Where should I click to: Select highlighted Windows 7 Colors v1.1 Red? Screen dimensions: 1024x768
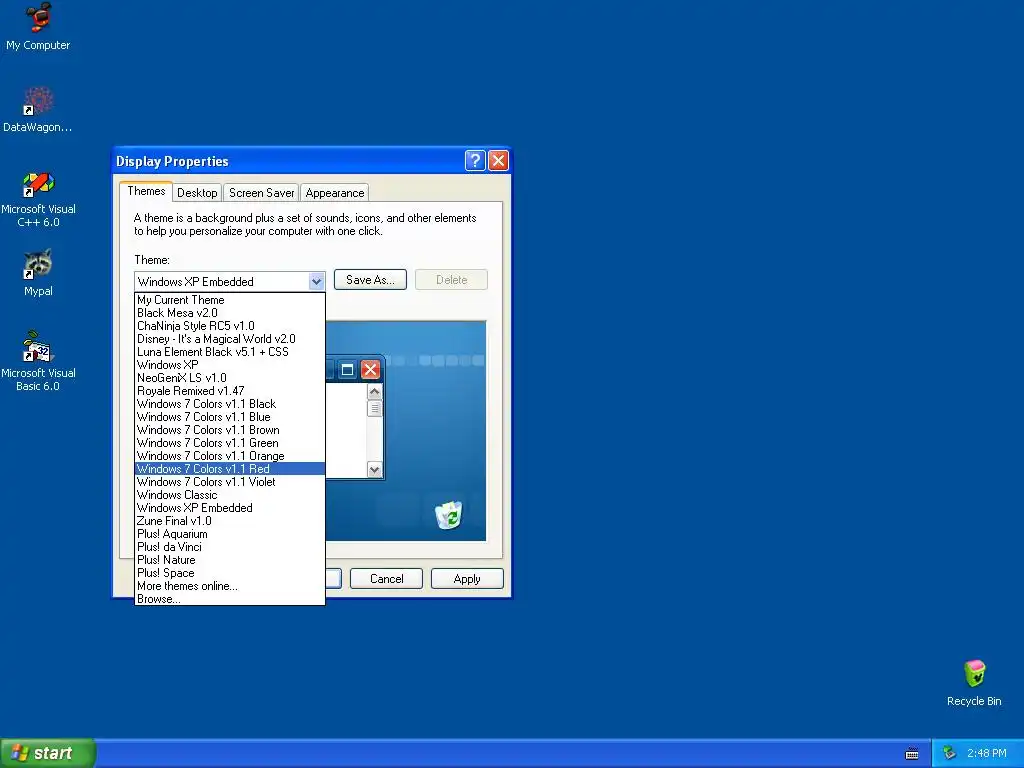click(x=230, y=469)
